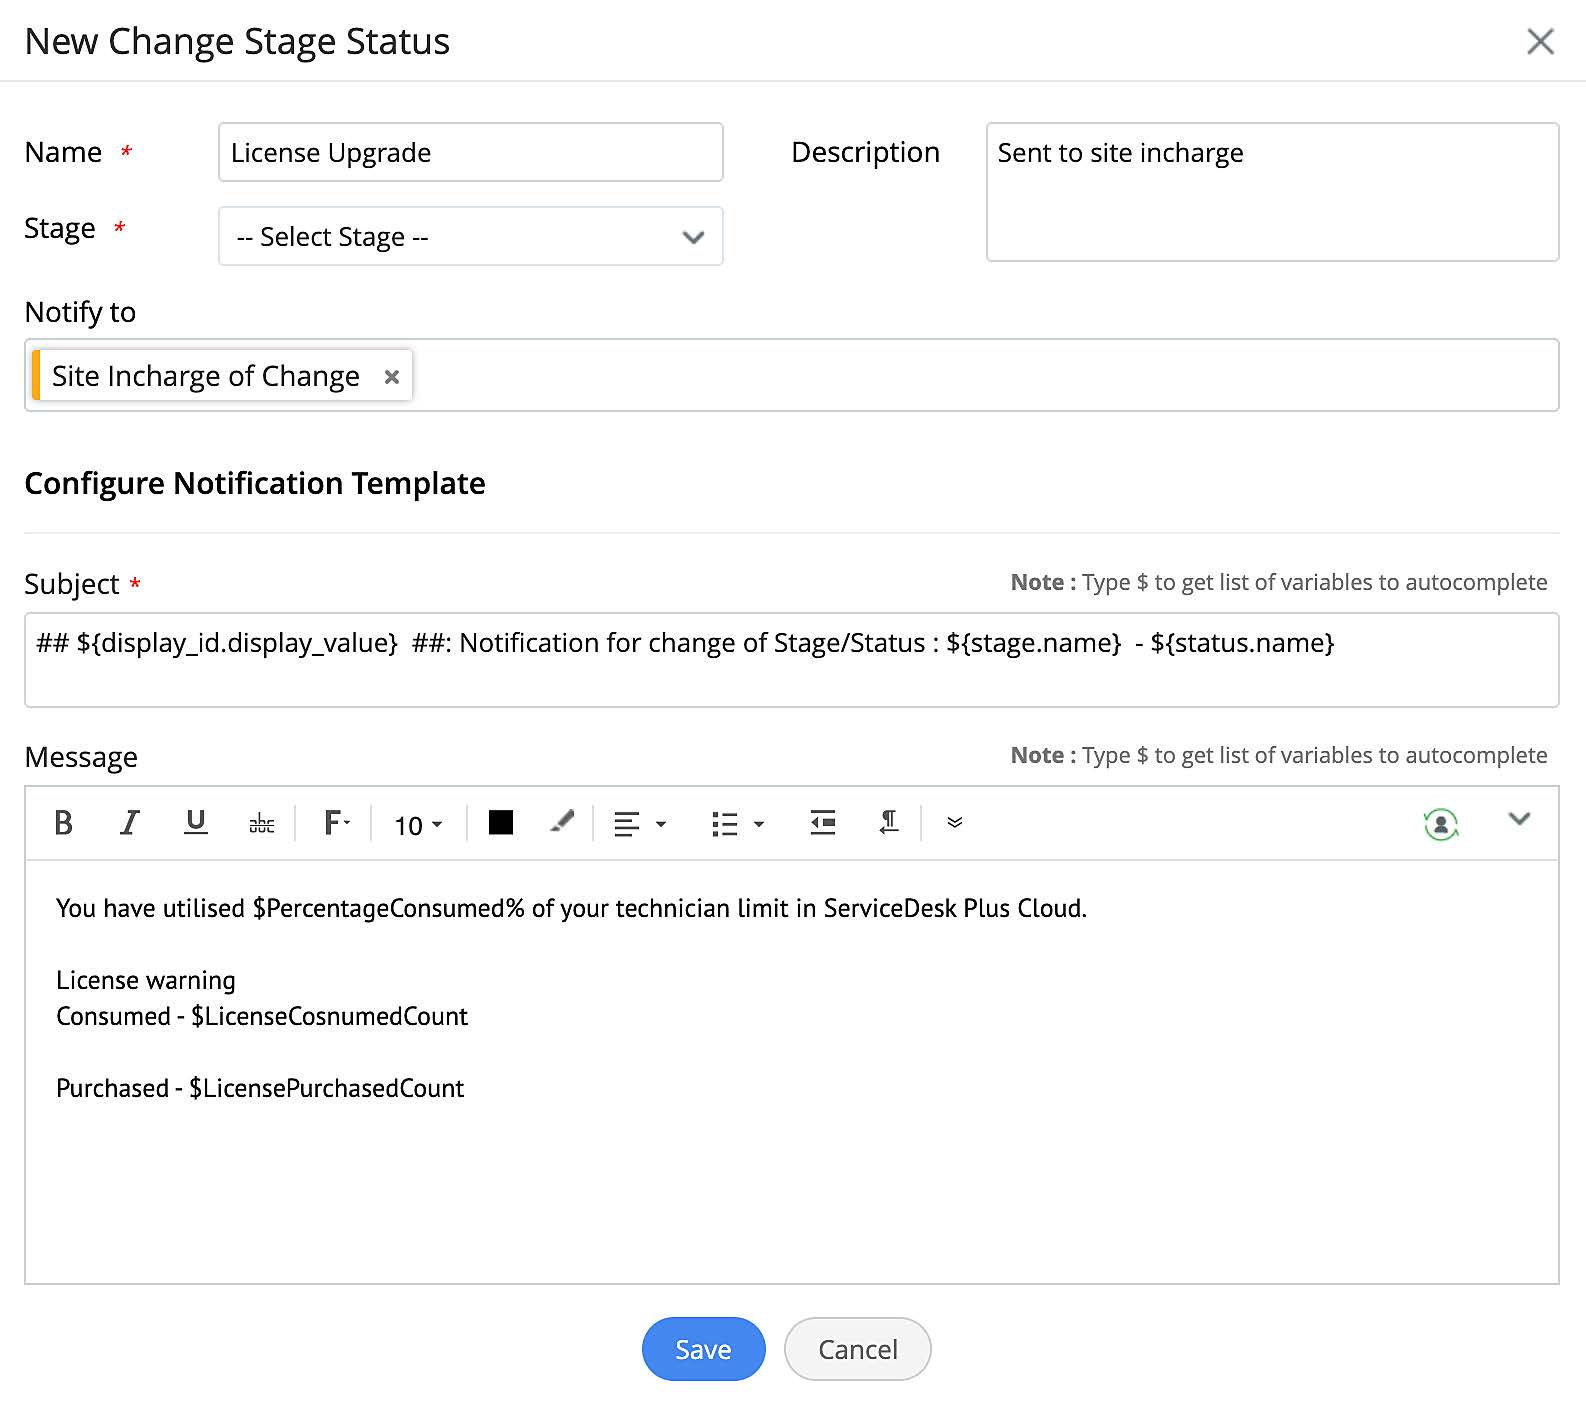Pick the text highlight brush tool

(562, 823)
